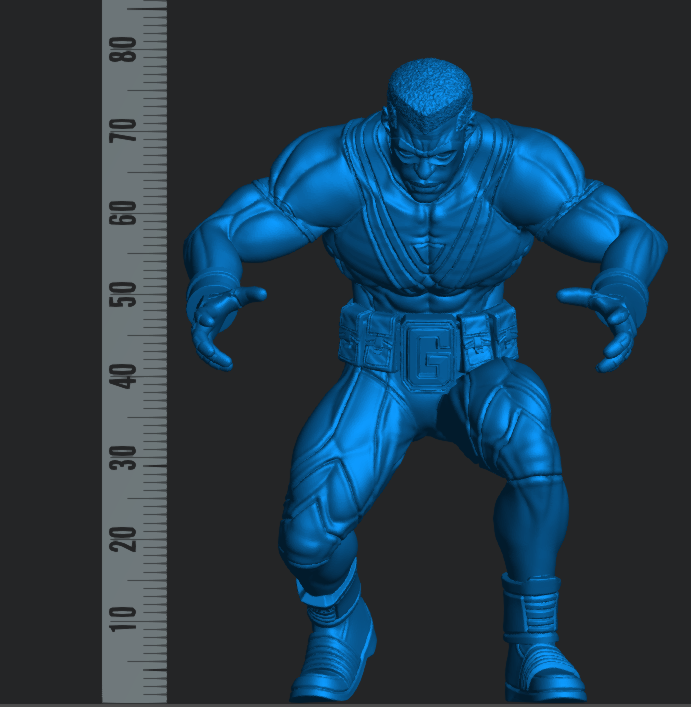Click the "50" mark on the ruler

[x=122, y=294]
